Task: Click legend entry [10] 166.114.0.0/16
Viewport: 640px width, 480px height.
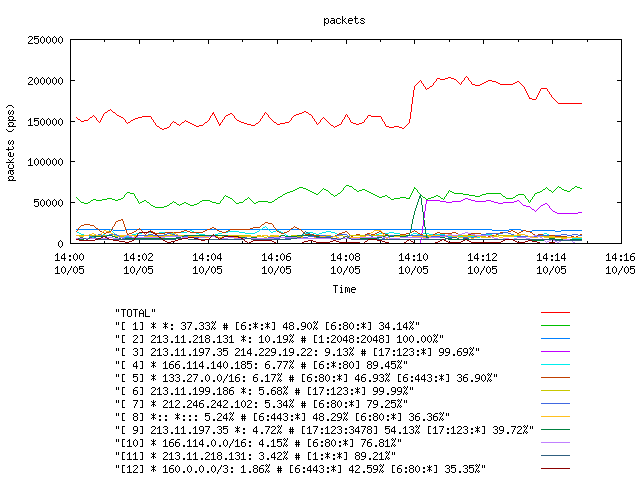Action: tap(258, 443)
